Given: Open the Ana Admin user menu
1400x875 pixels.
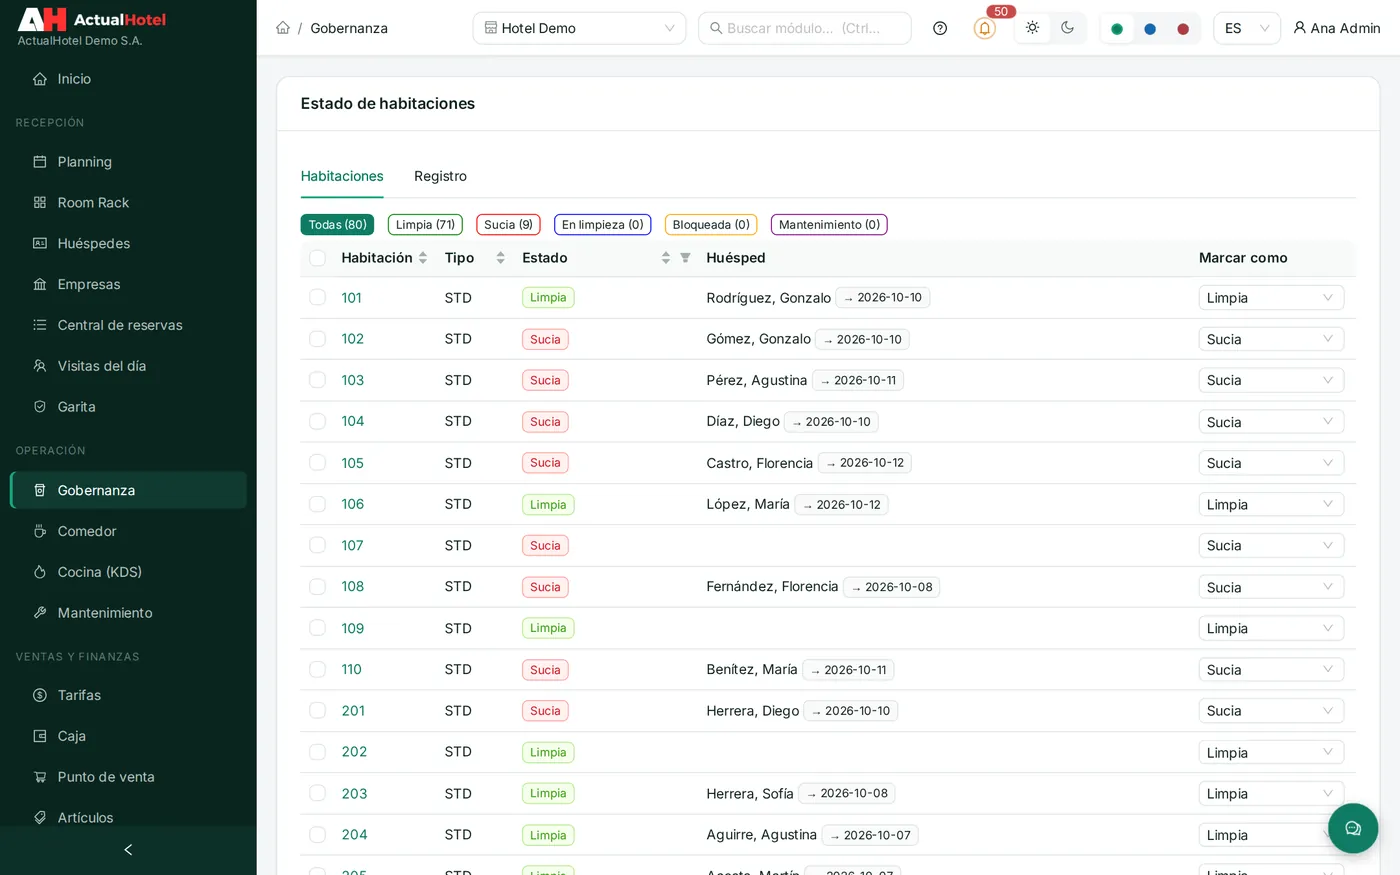Looking at the screenshot, I should coord(1337,28).
